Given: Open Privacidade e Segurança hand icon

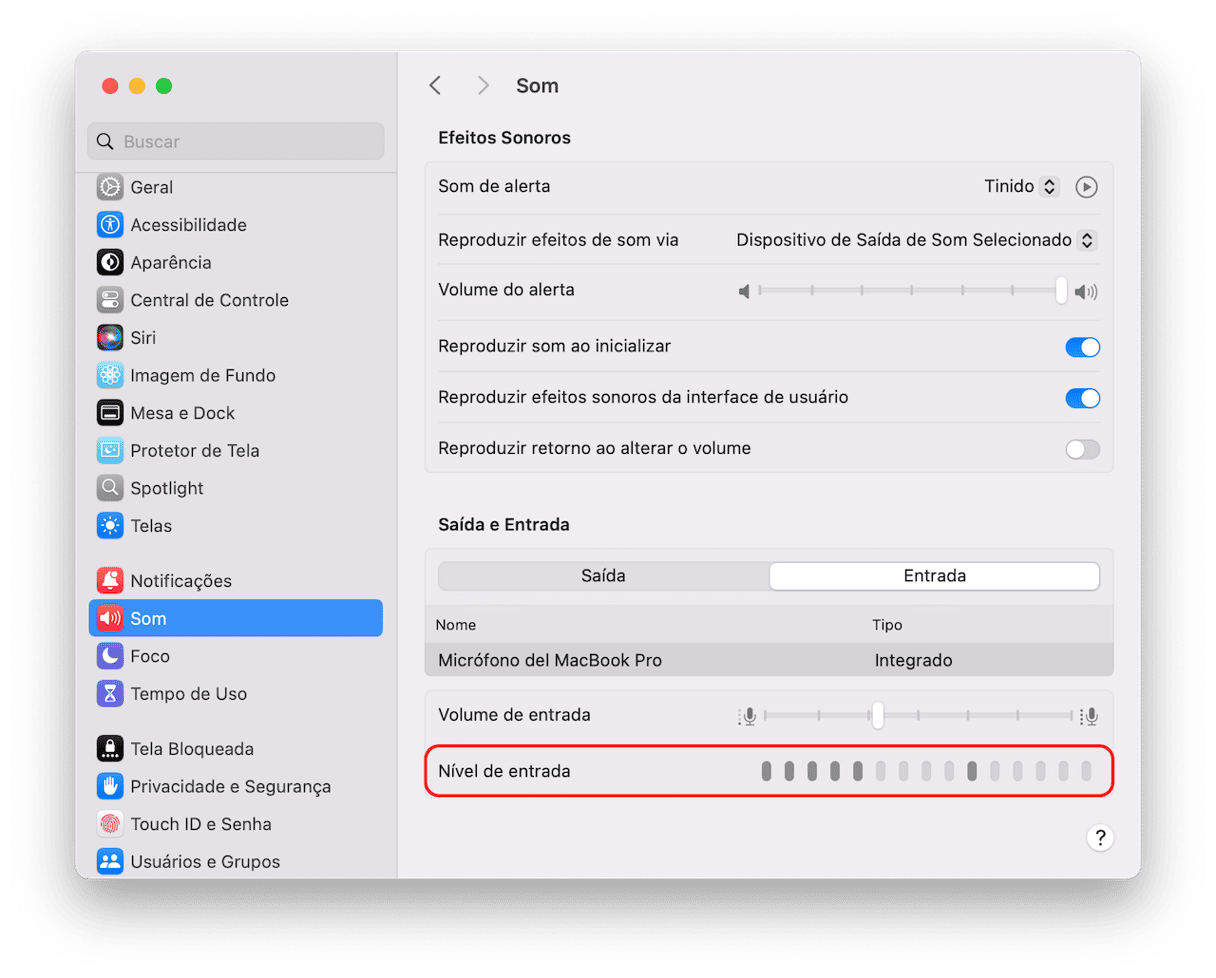Looking at the screenshot, I should 110,787.
